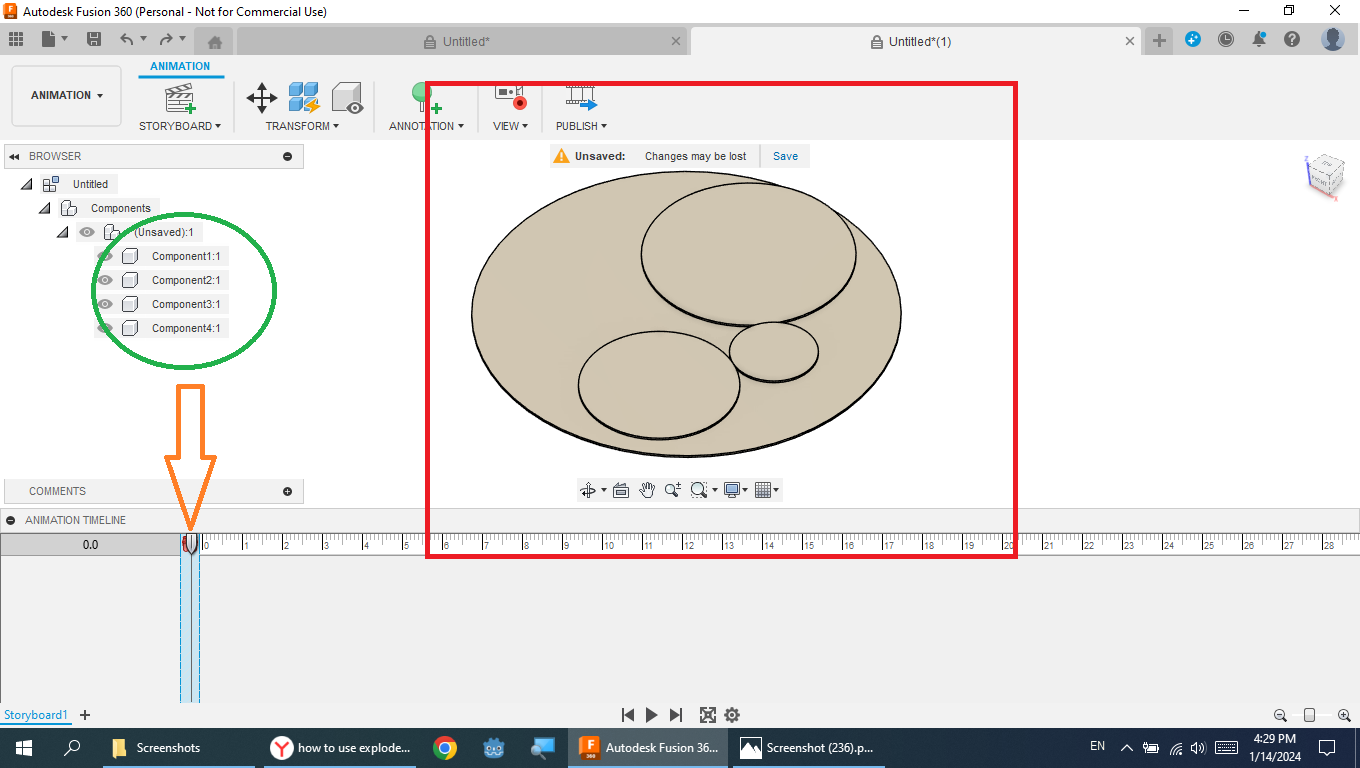Collapse the Components tree node
This screenshot has height=768, width=1360.
click(x=44, y=208)
